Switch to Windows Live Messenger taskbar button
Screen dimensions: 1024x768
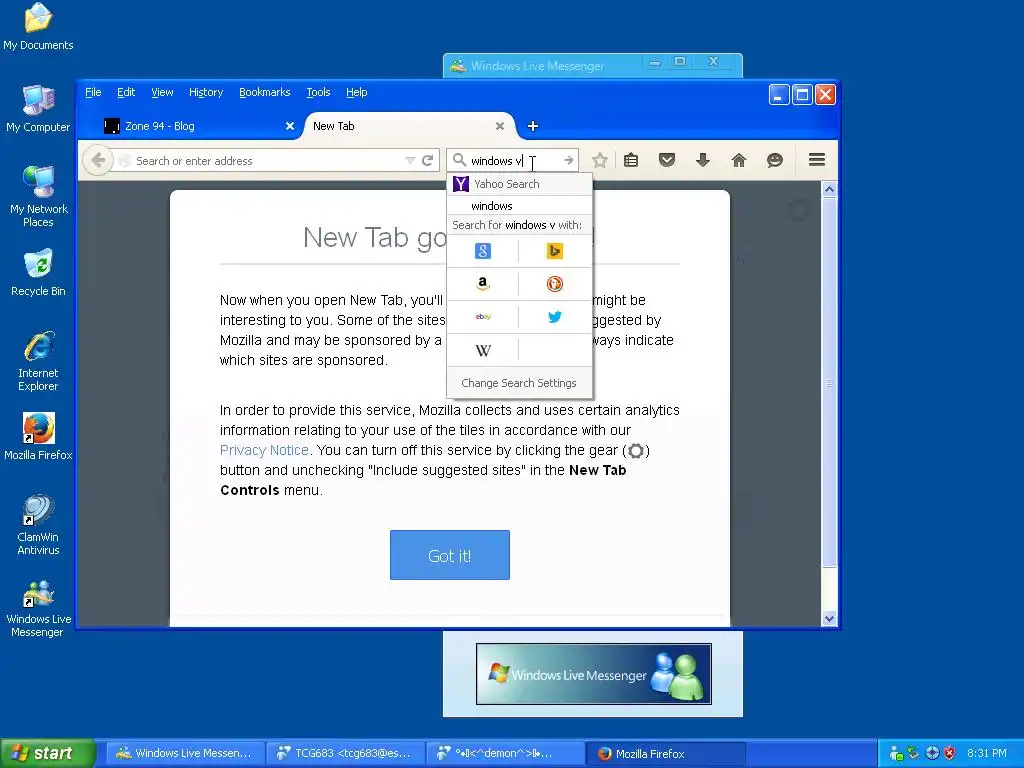click(x=185, y=753)
